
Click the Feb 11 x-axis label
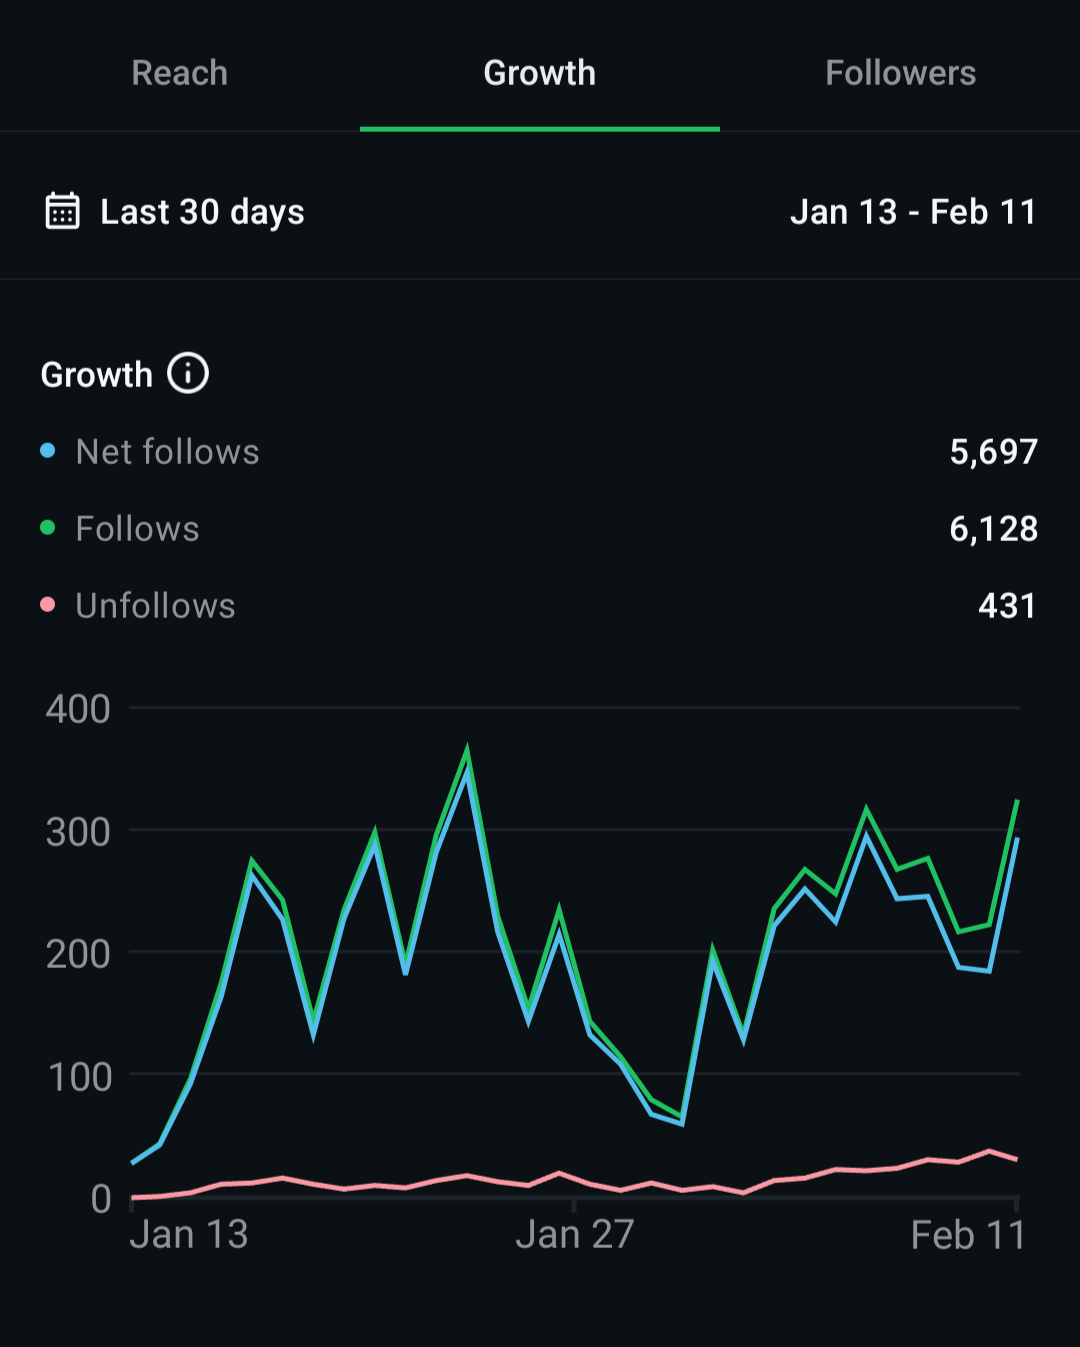(967, 1236)
